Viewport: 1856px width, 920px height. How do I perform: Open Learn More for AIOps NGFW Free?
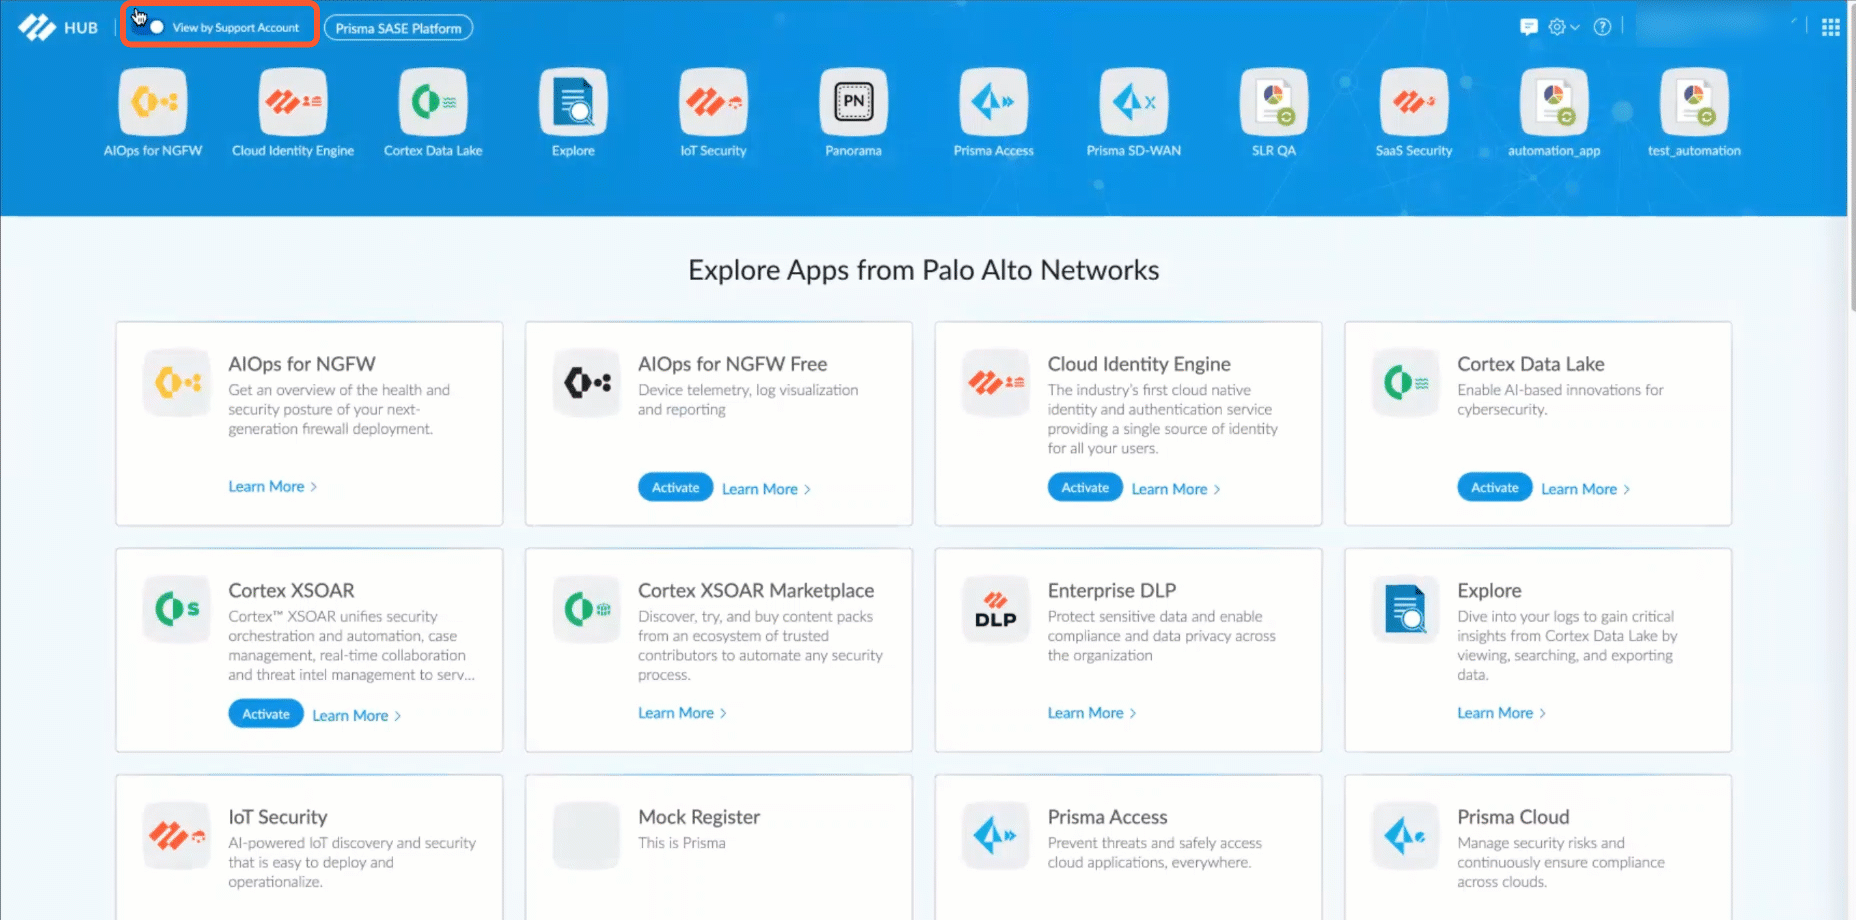click(x=767, y=489)
